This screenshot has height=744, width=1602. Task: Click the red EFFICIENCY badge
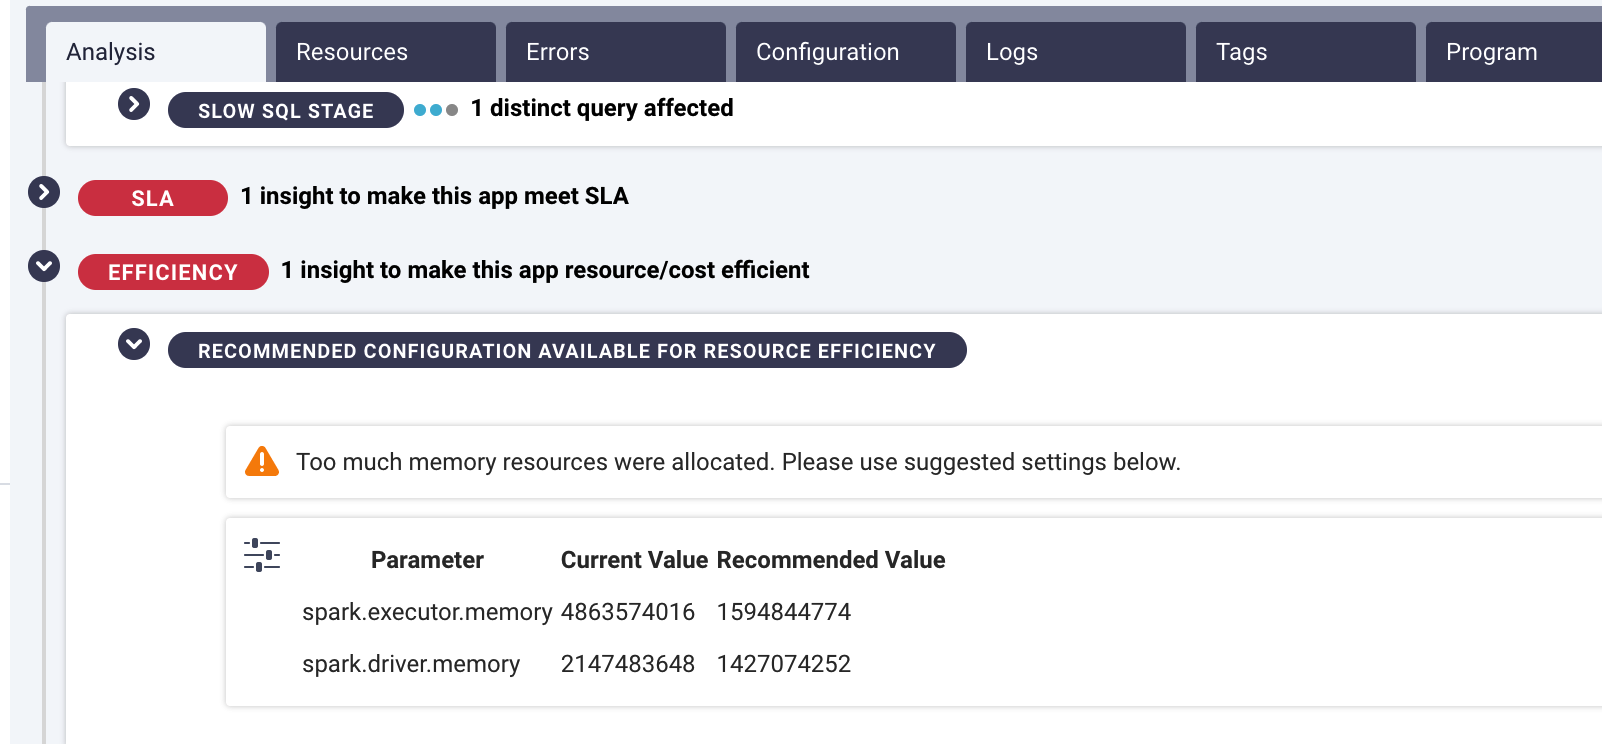click(173, 272)
